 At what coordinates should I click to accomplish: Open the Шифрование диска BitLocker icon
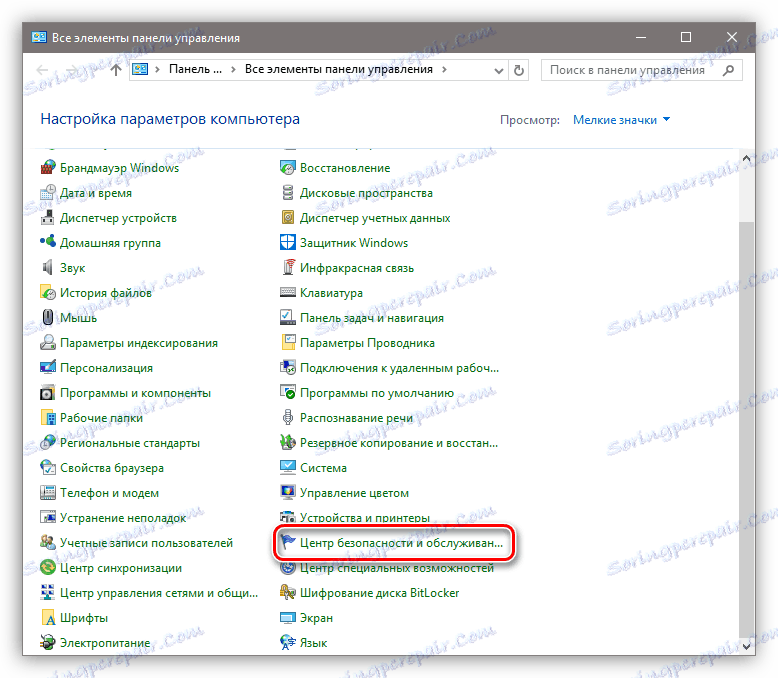288,593
